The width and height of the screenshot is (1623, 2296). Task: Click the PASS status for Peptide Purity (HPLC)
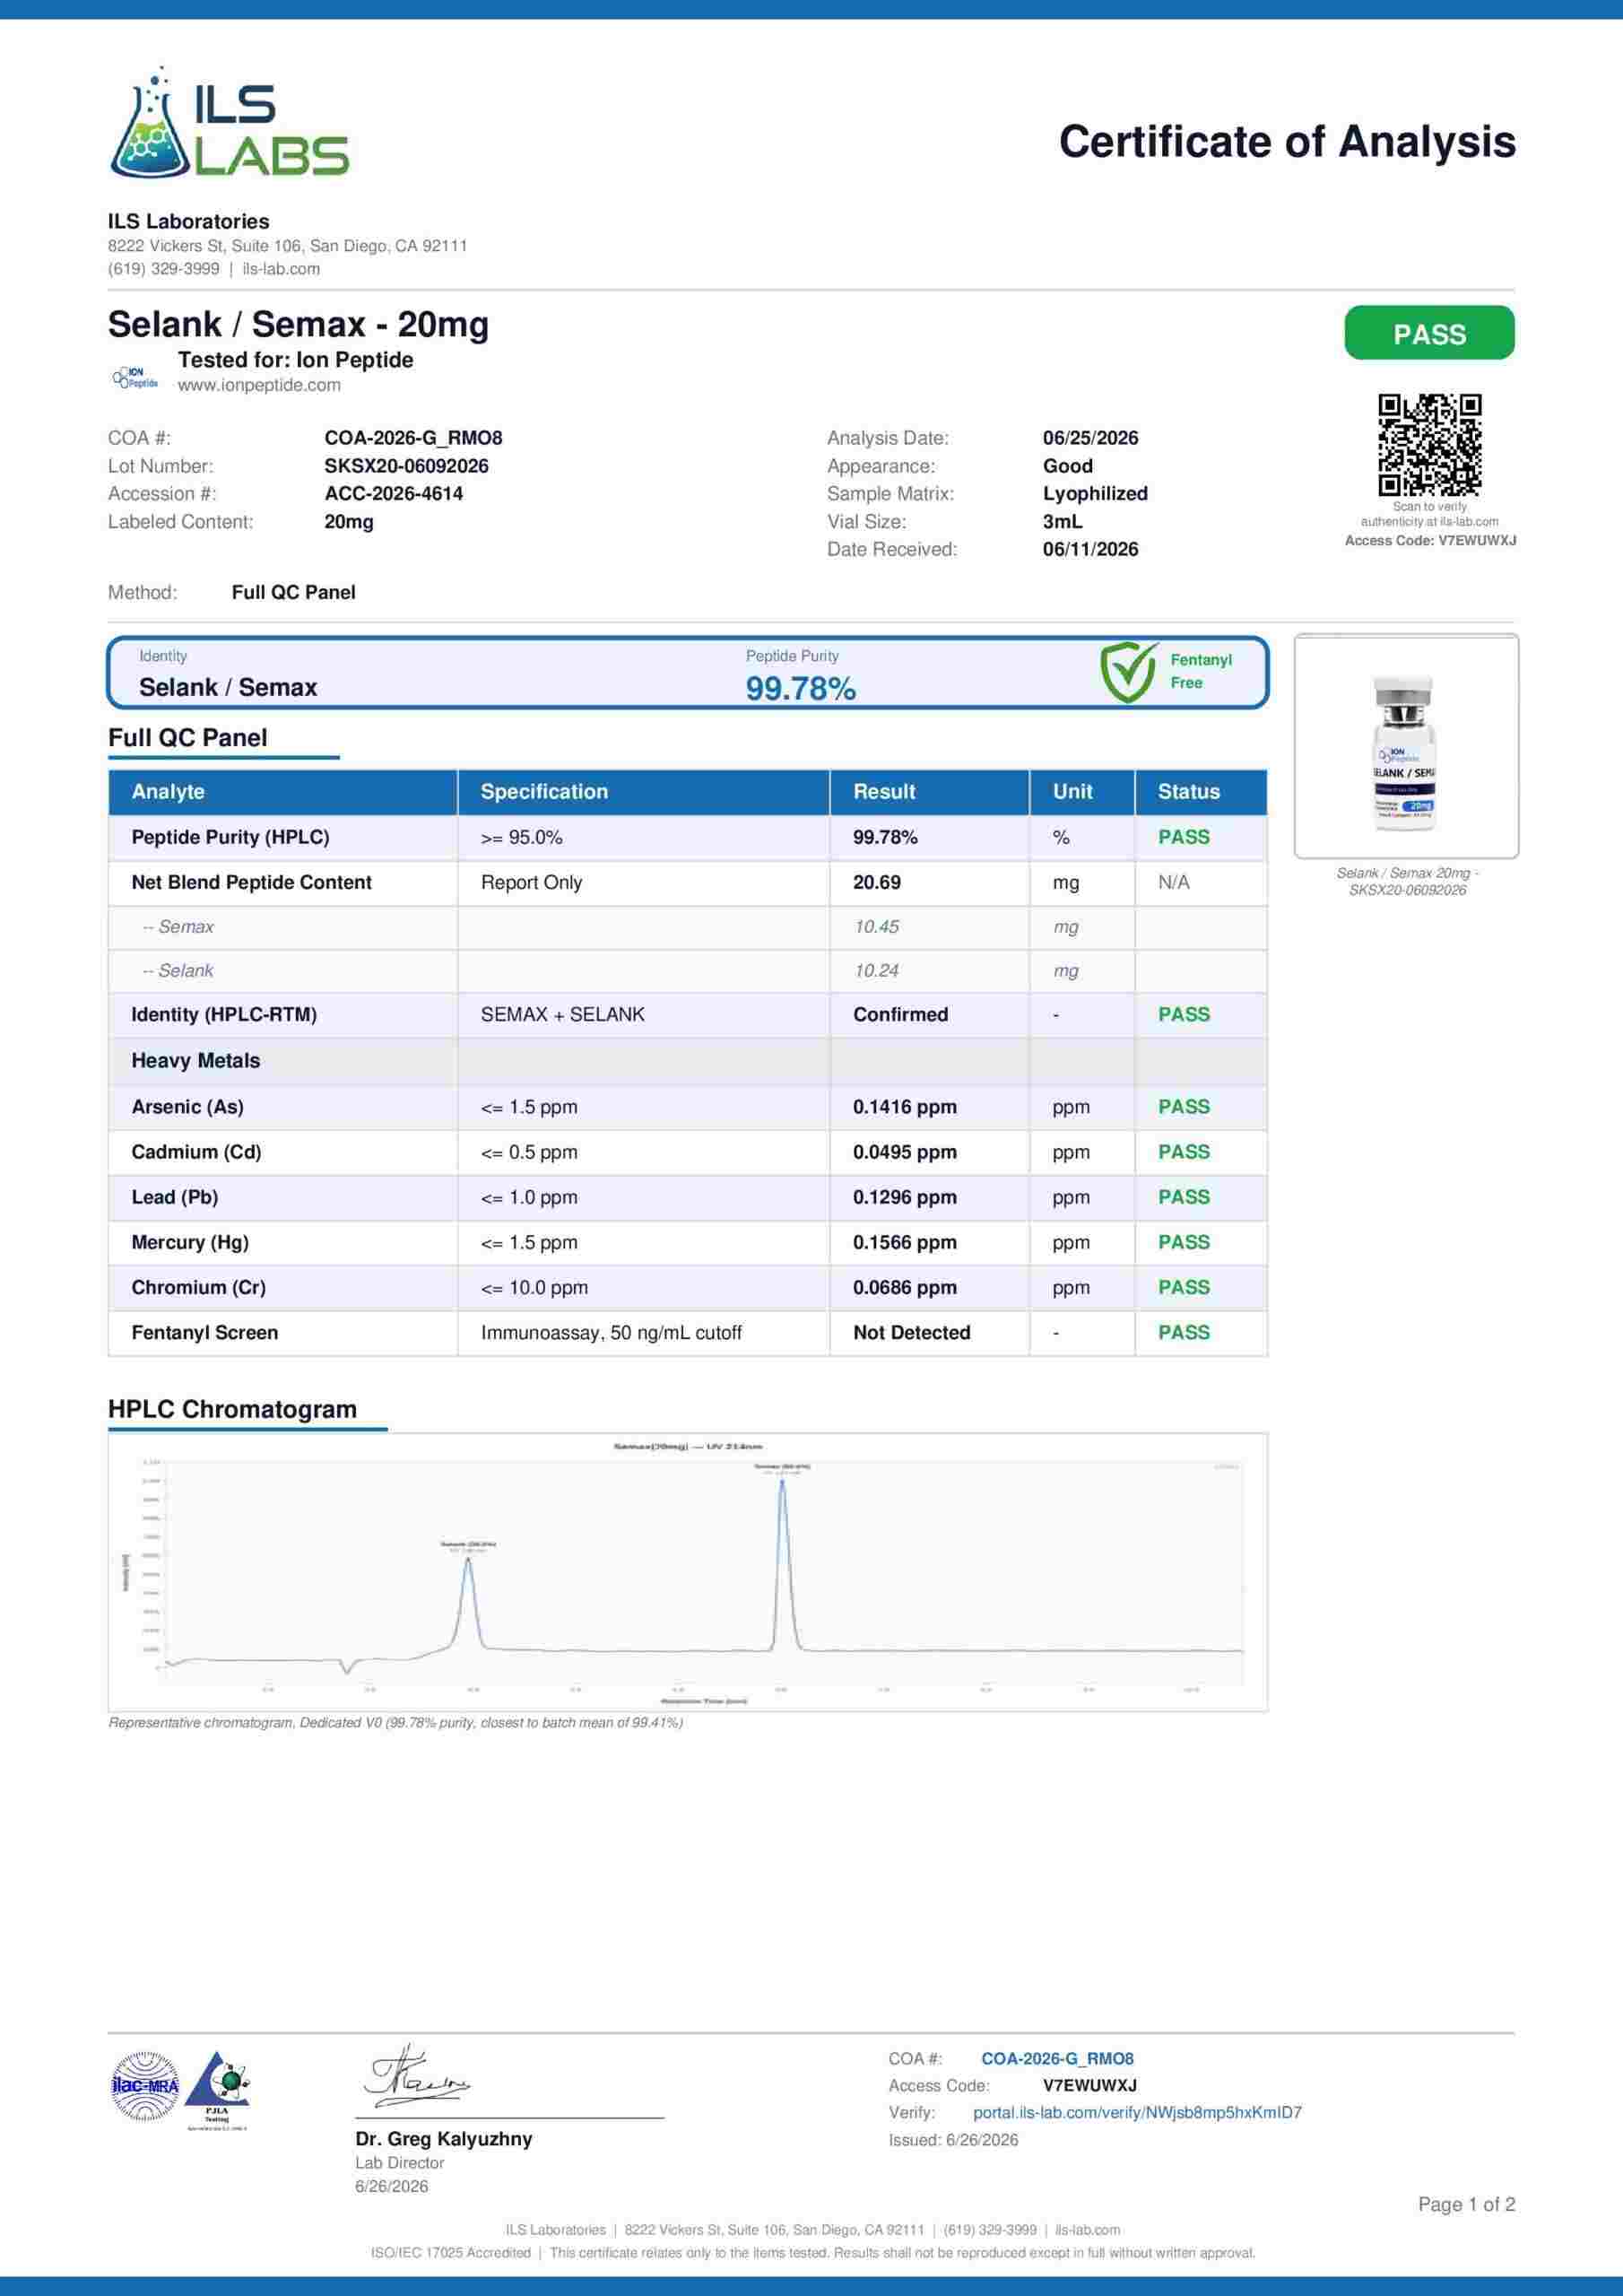tap(1184, 837)
